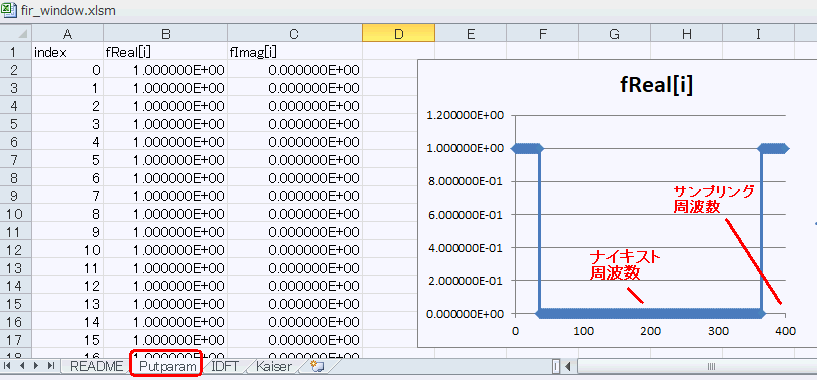Click fReal cell in row 14
The width and height of the screenshot is (817, 380).
point(166,286)
